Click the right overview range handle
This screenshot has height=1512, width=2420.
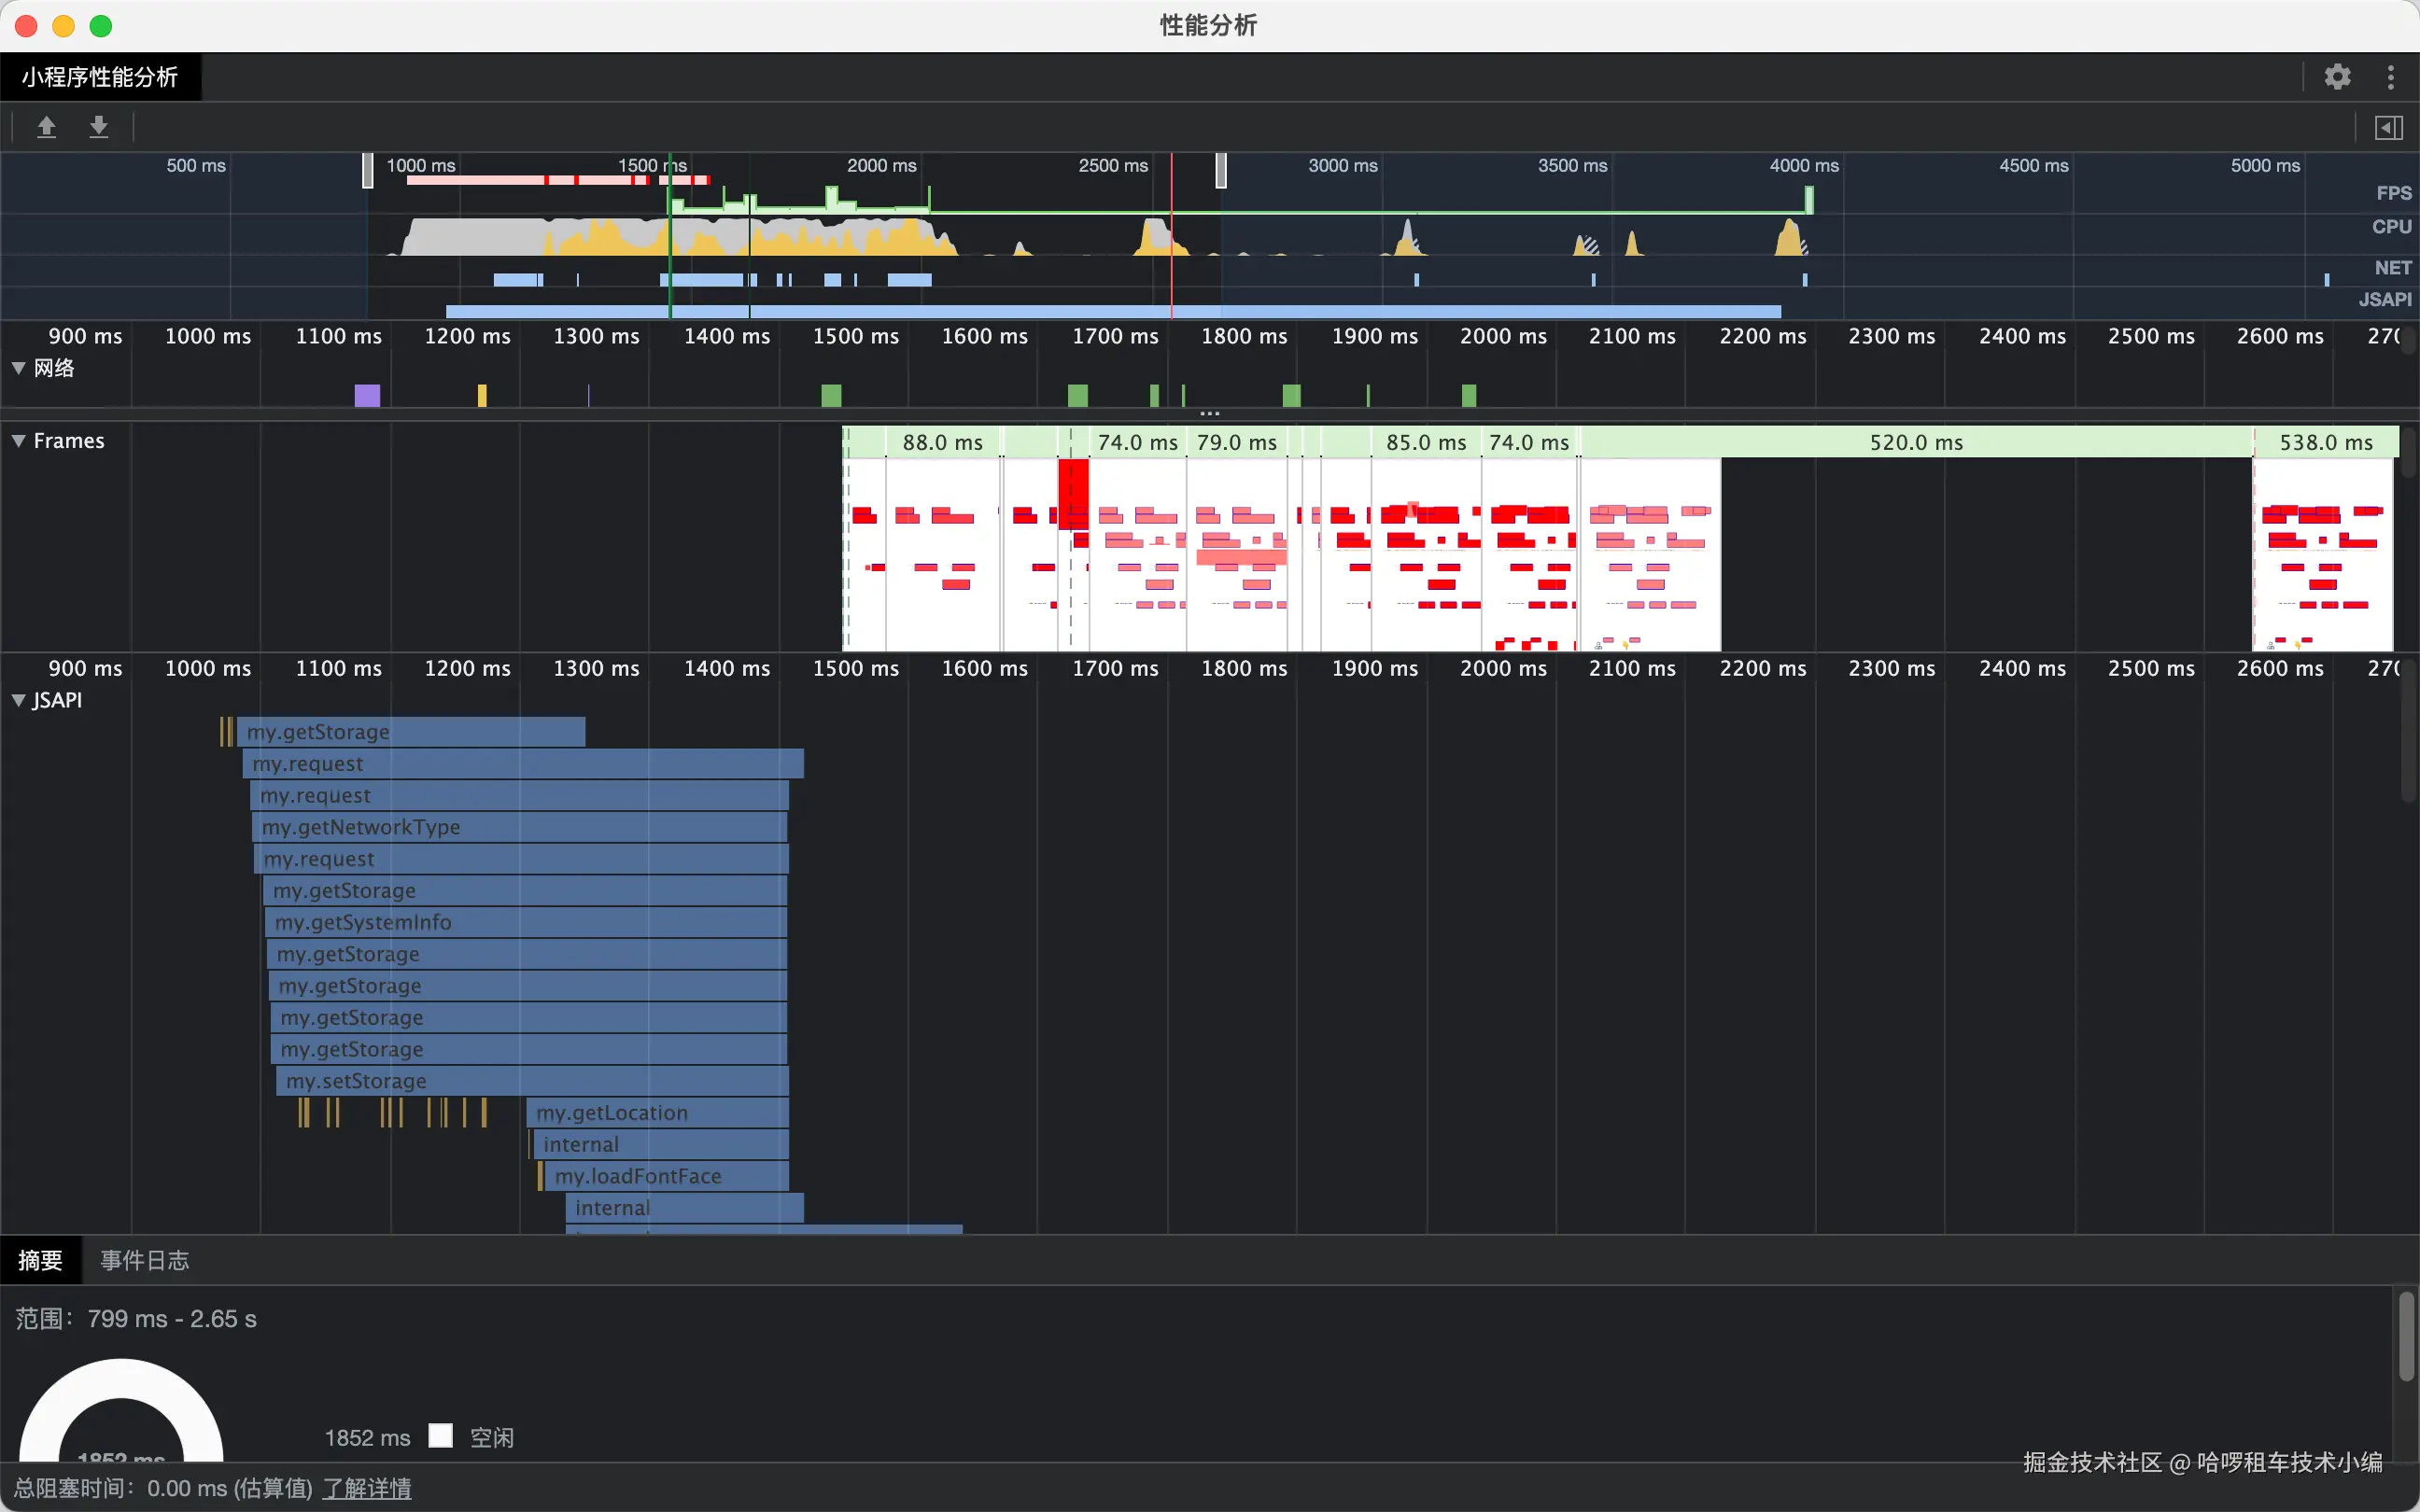[1221, 170]
